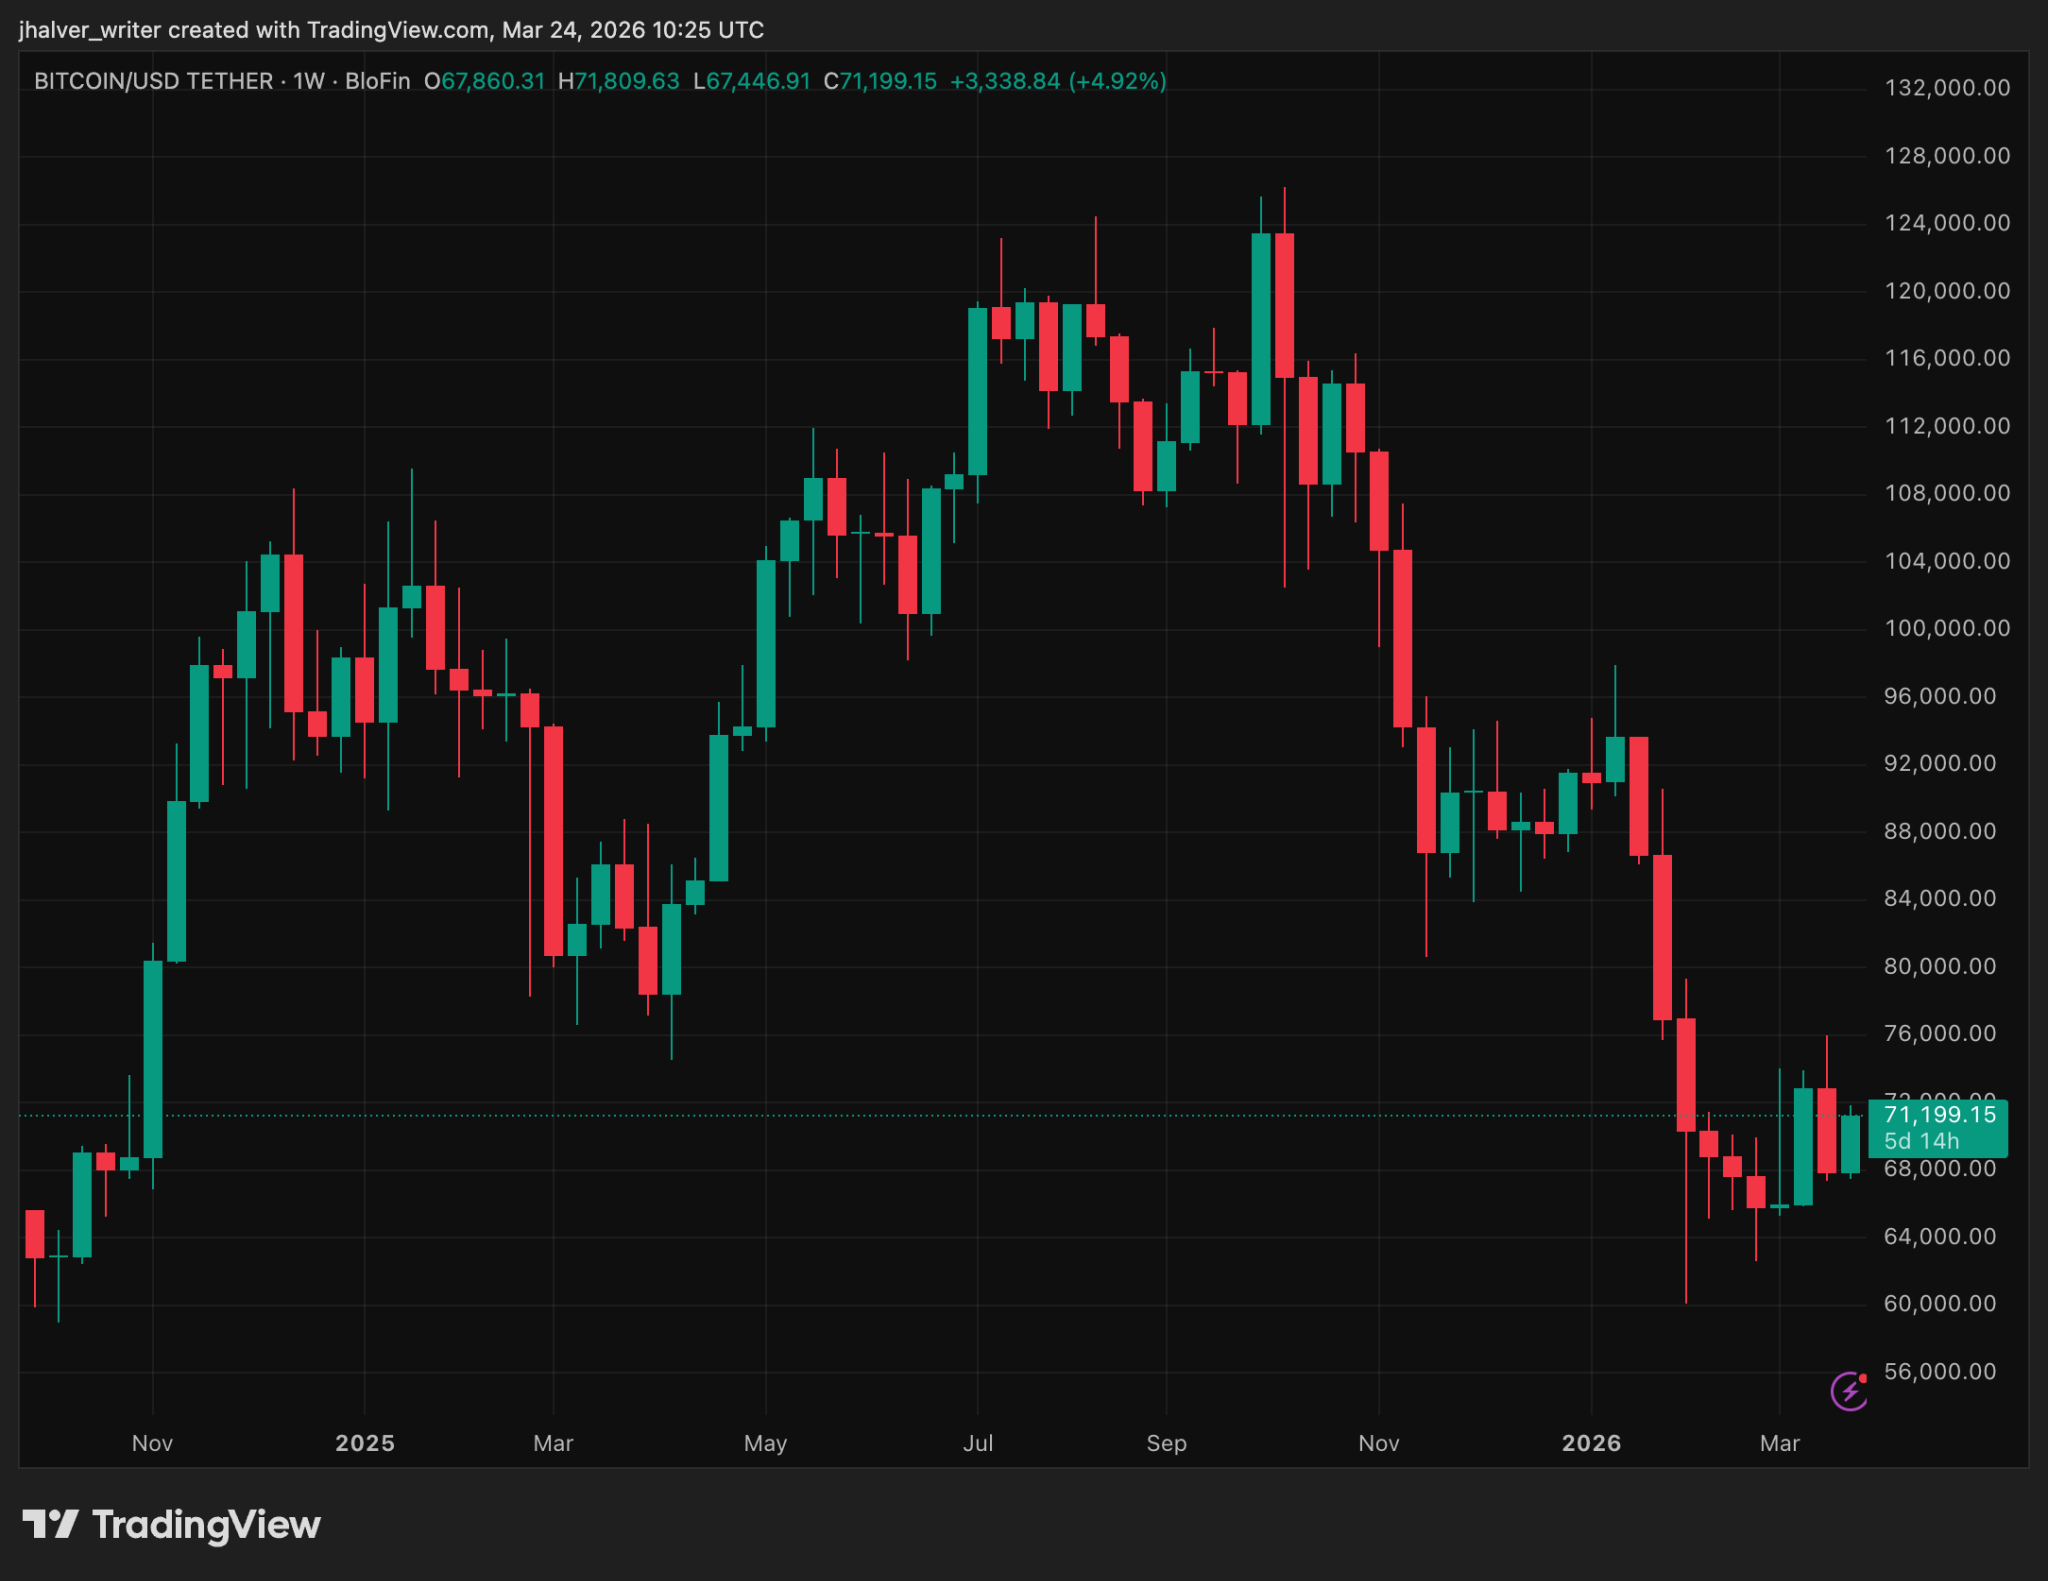Open options by clicking the 2026 axis label

tap(1593, 1443)
